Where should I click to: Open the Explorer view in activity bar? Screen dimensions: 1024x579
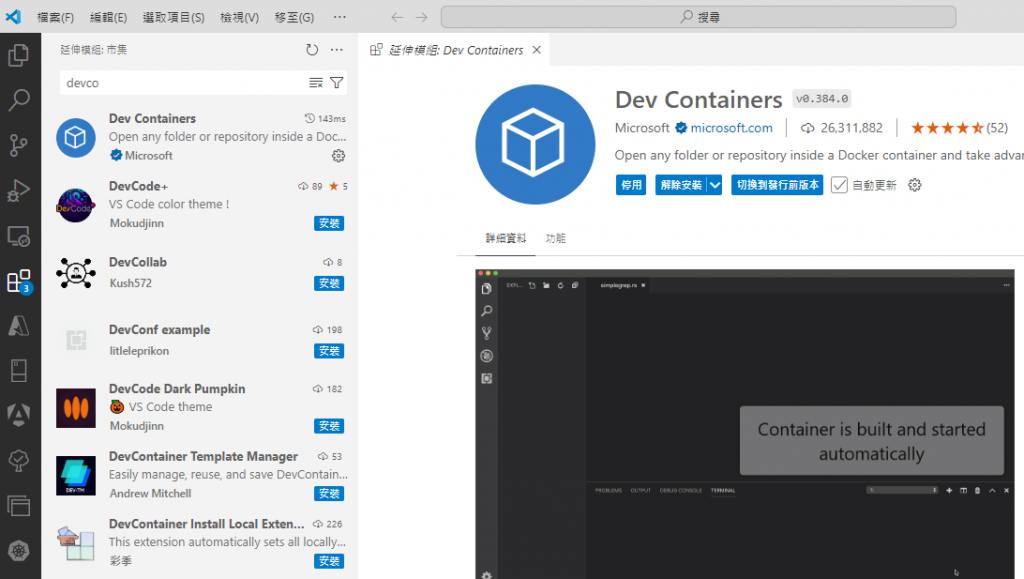tap(18, 55)
